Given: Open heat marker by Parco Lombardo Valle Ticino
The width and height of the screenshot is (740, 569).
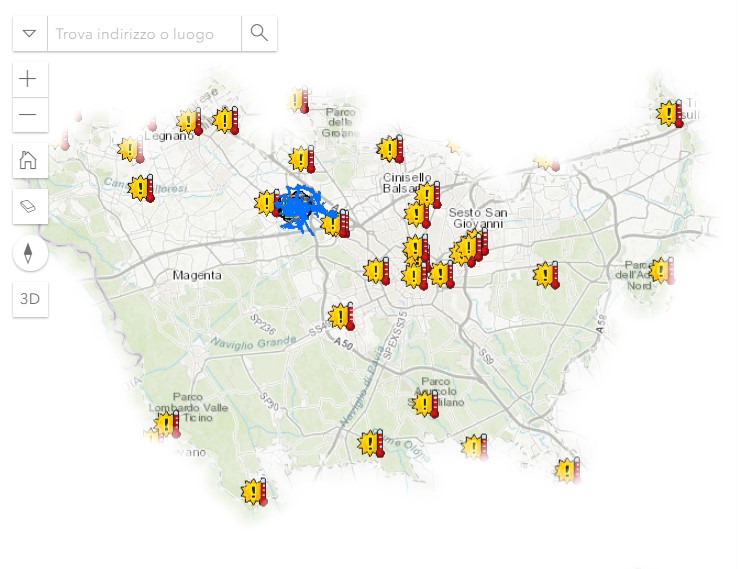Looking at the screenshot, I should 168,424.
